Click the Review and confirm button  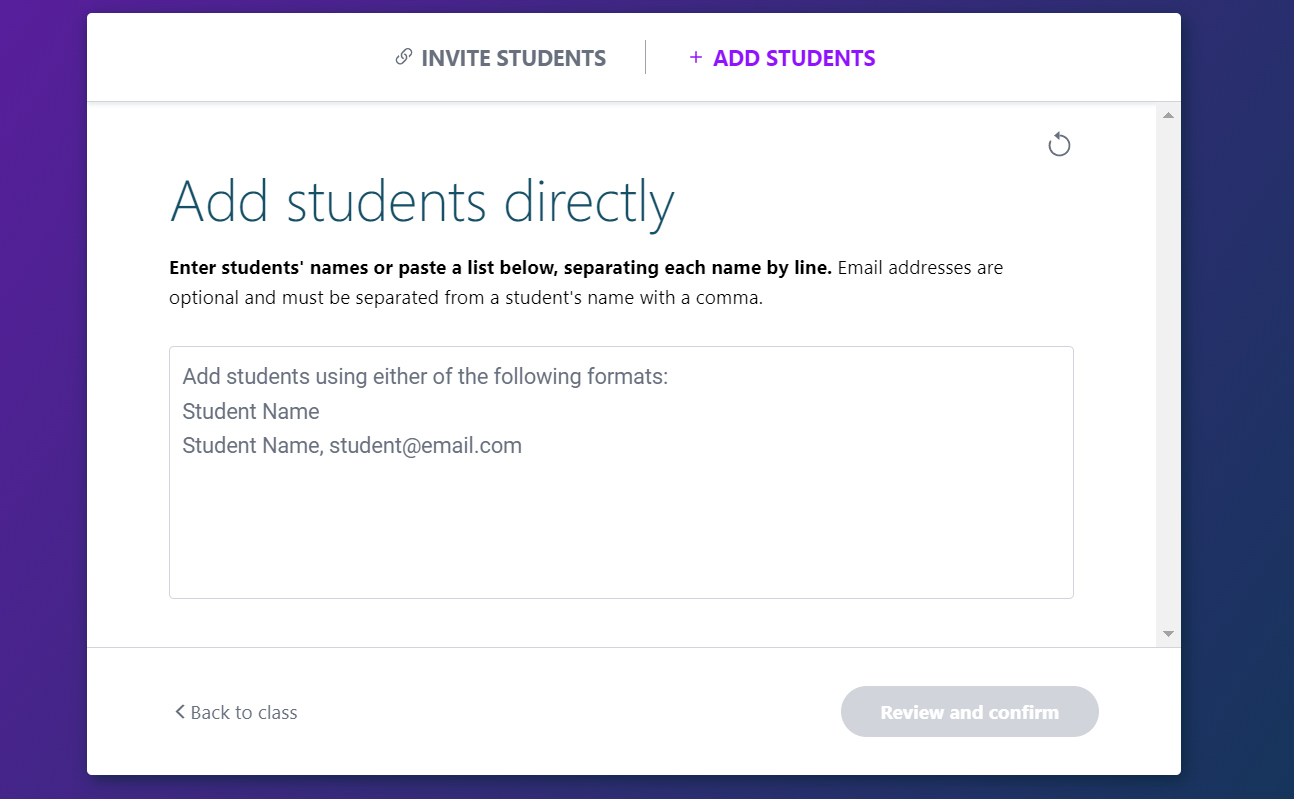click(x=969, y=712)
